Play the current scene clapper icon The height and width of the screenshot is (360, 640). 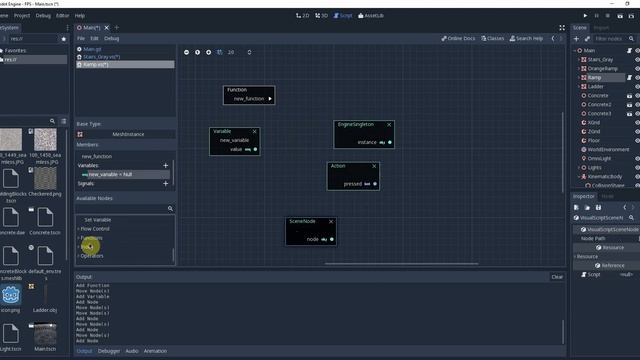click(620, 16)
